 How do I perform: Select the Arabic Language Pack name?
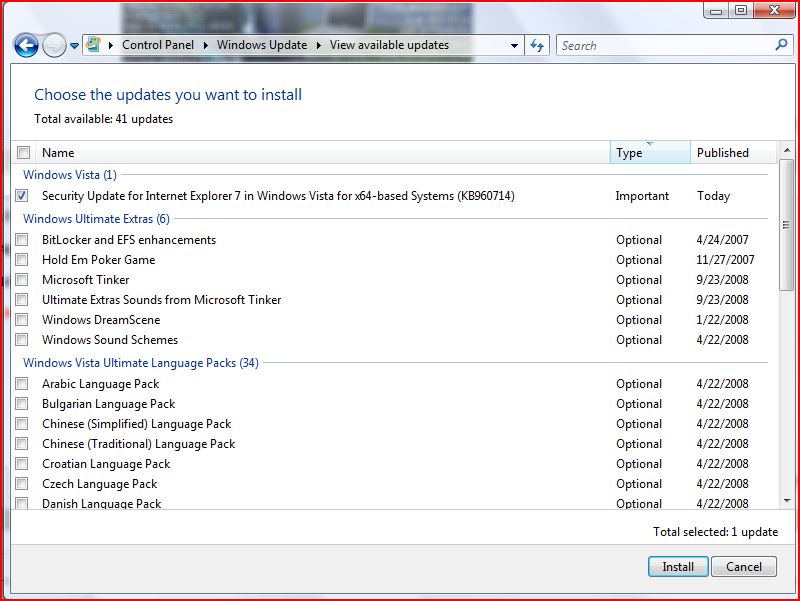[x=101, y=384]
